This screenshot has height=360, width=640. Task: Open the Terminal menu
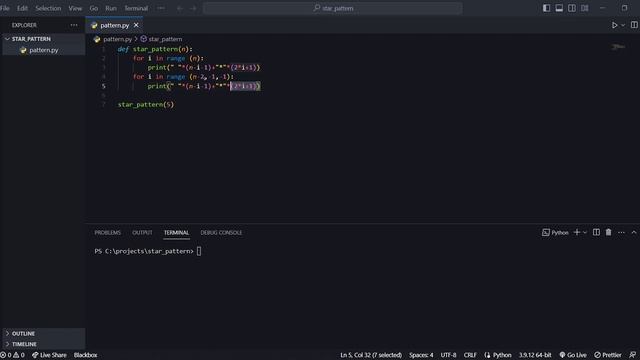[136, 8]
